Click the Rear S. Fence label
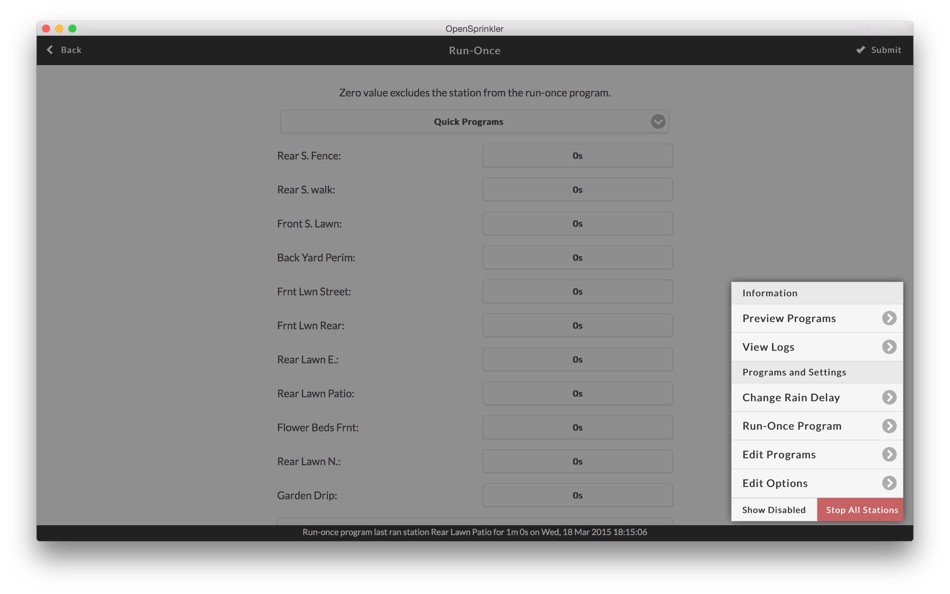950x594 pixels. tap(309, 156)
